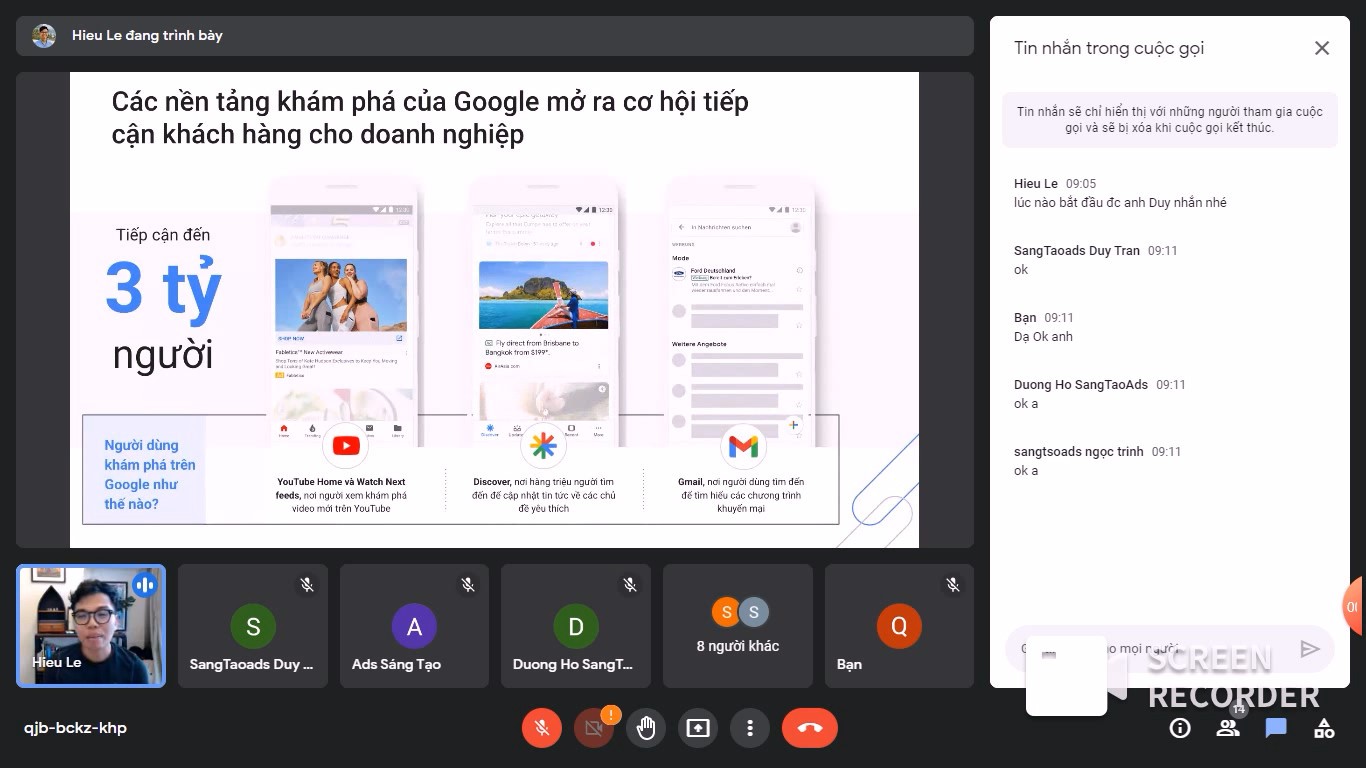Select the SangTaoads Duy participant tile
1366x768 pixels.
(253, 626)
